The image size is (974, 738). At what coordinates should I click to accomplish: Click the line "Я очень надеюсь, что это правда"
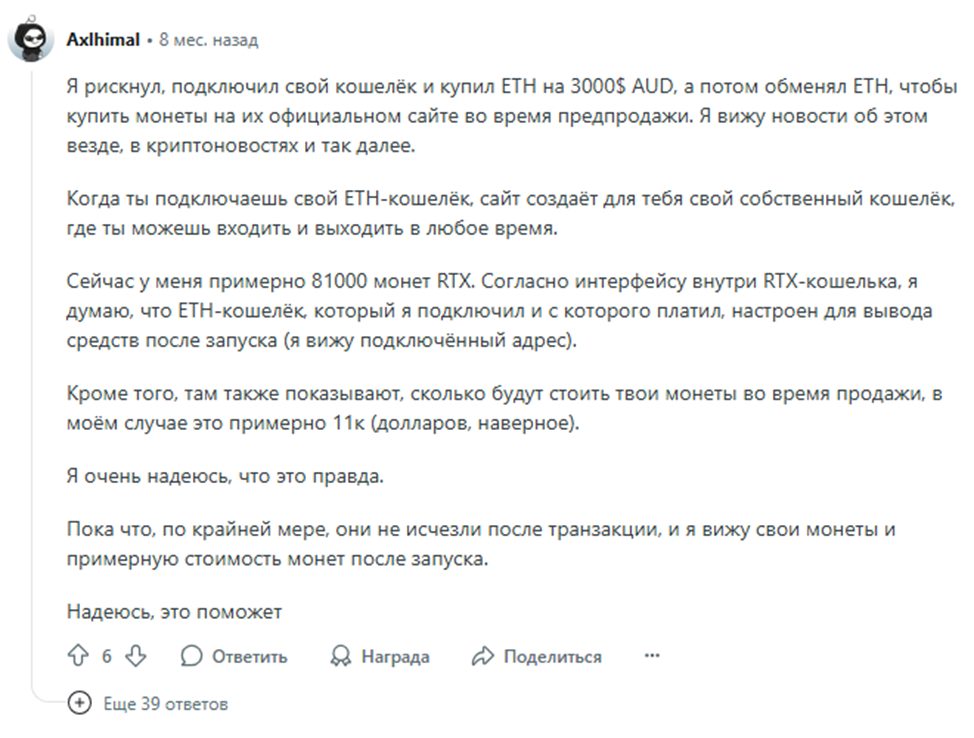click(x=226, y=476)
